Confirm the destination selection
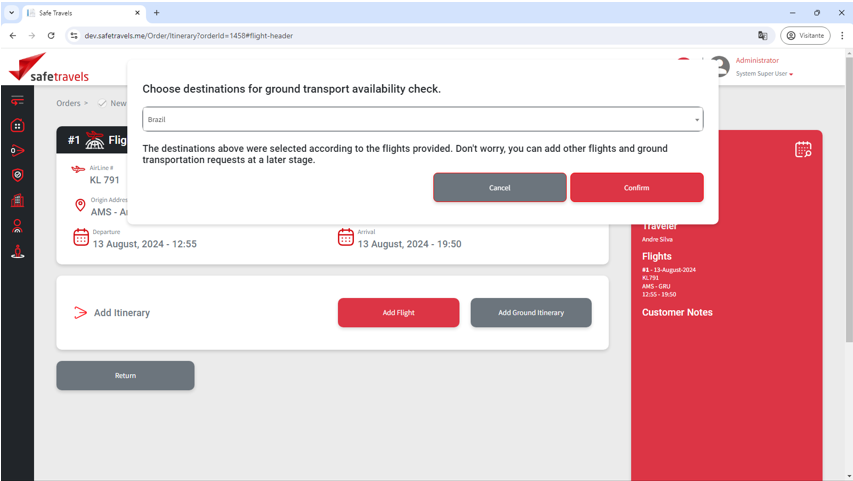 636,188
